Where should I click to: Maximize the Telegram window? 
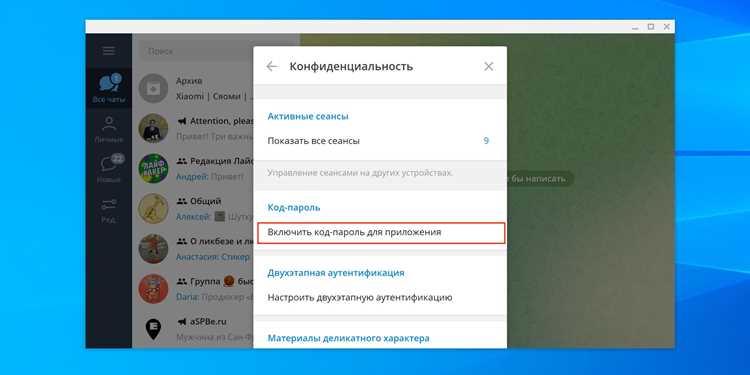click(x=651, y=27)
